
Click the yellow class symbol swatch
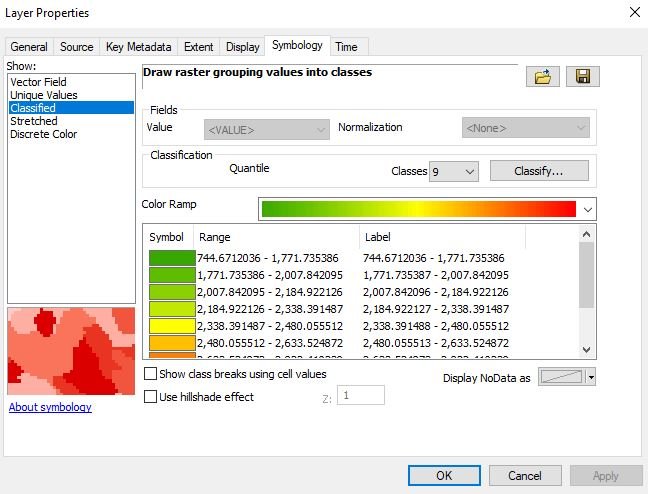[x=171, y=325]
